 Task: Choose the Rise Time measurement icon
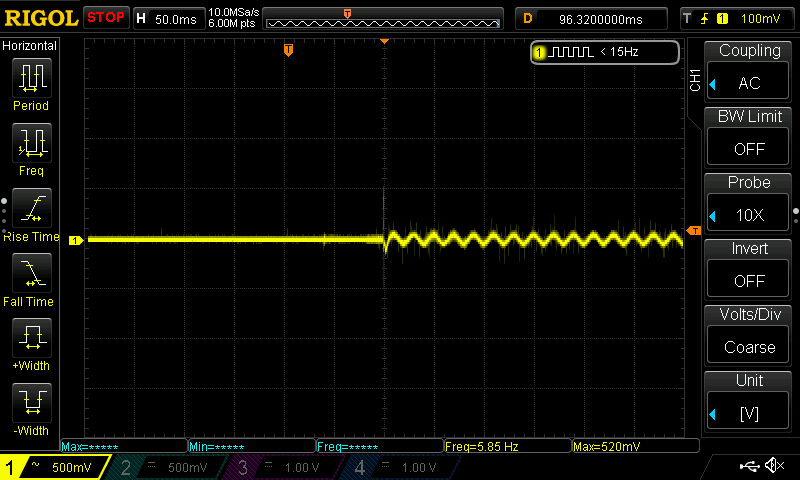(x=31, y=208)
